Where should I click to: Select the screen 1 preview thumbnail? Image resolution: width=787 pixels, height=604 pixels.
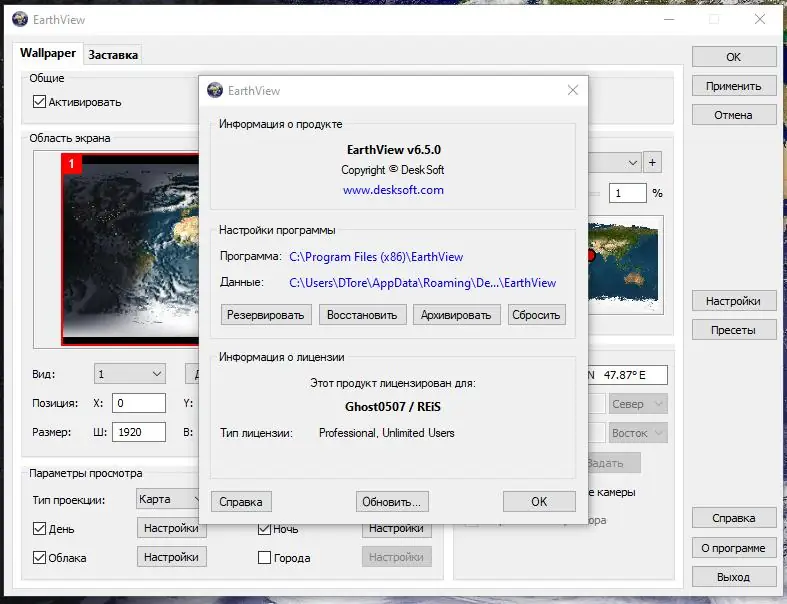[x=130, y=250]
